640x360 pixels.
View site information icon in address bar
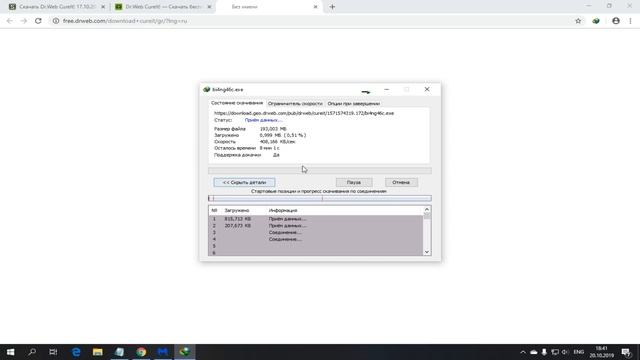pyautogui.click(x=56, y=21)
